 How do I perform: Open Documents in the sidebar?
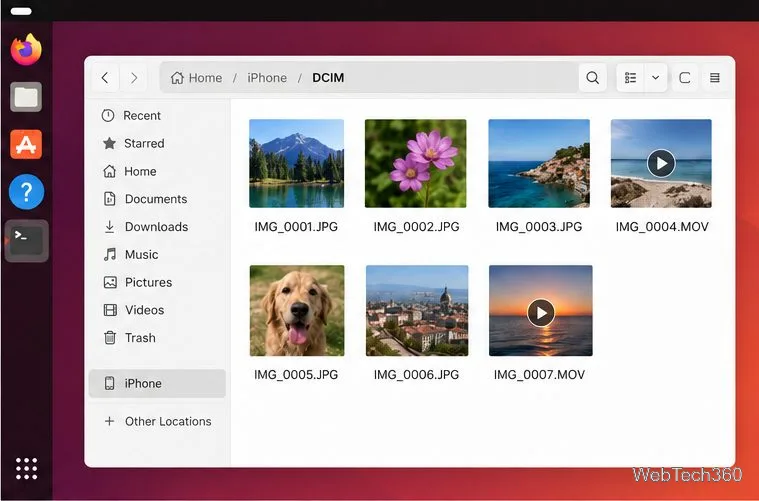(x=157, y=199)
